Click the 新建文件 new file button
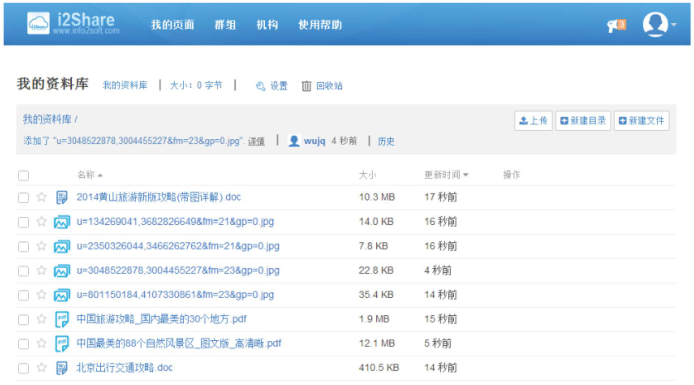 [x=641, y=120]
